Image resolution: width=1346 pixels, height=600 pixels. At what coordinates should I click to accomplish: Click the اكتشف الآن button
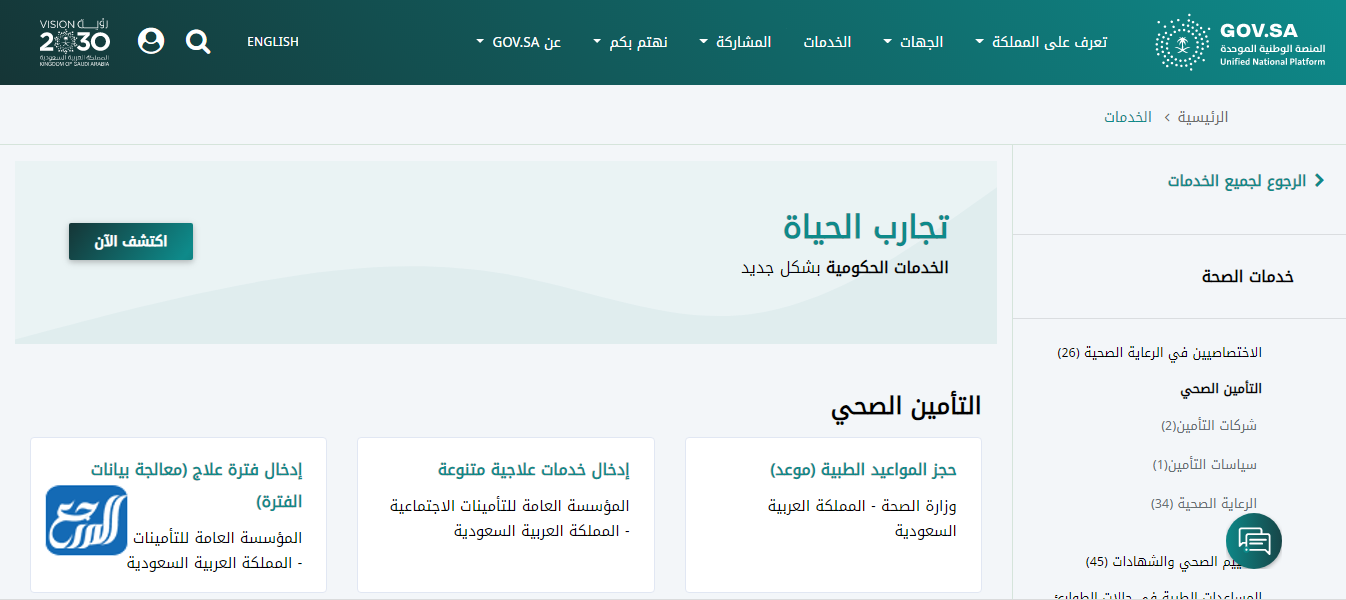click(130, 241)
